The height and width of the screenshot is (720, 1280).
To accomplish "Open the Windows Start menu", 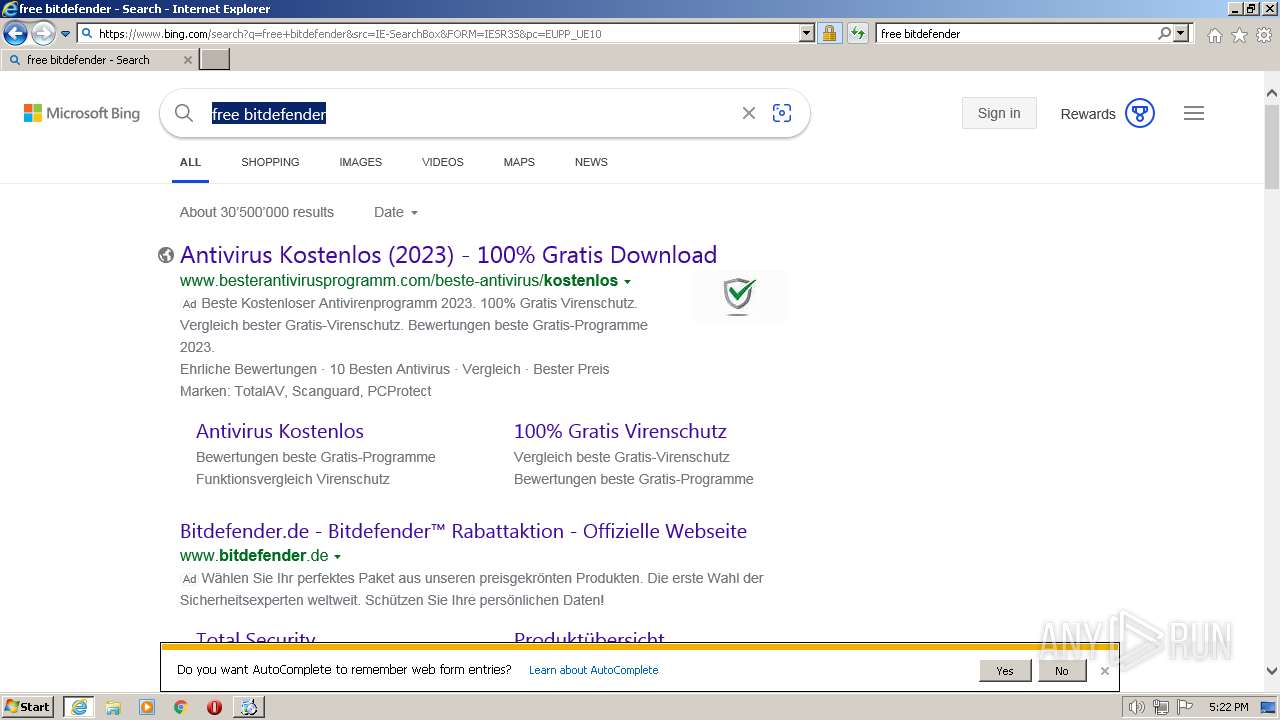I will (x=28, y=707).
